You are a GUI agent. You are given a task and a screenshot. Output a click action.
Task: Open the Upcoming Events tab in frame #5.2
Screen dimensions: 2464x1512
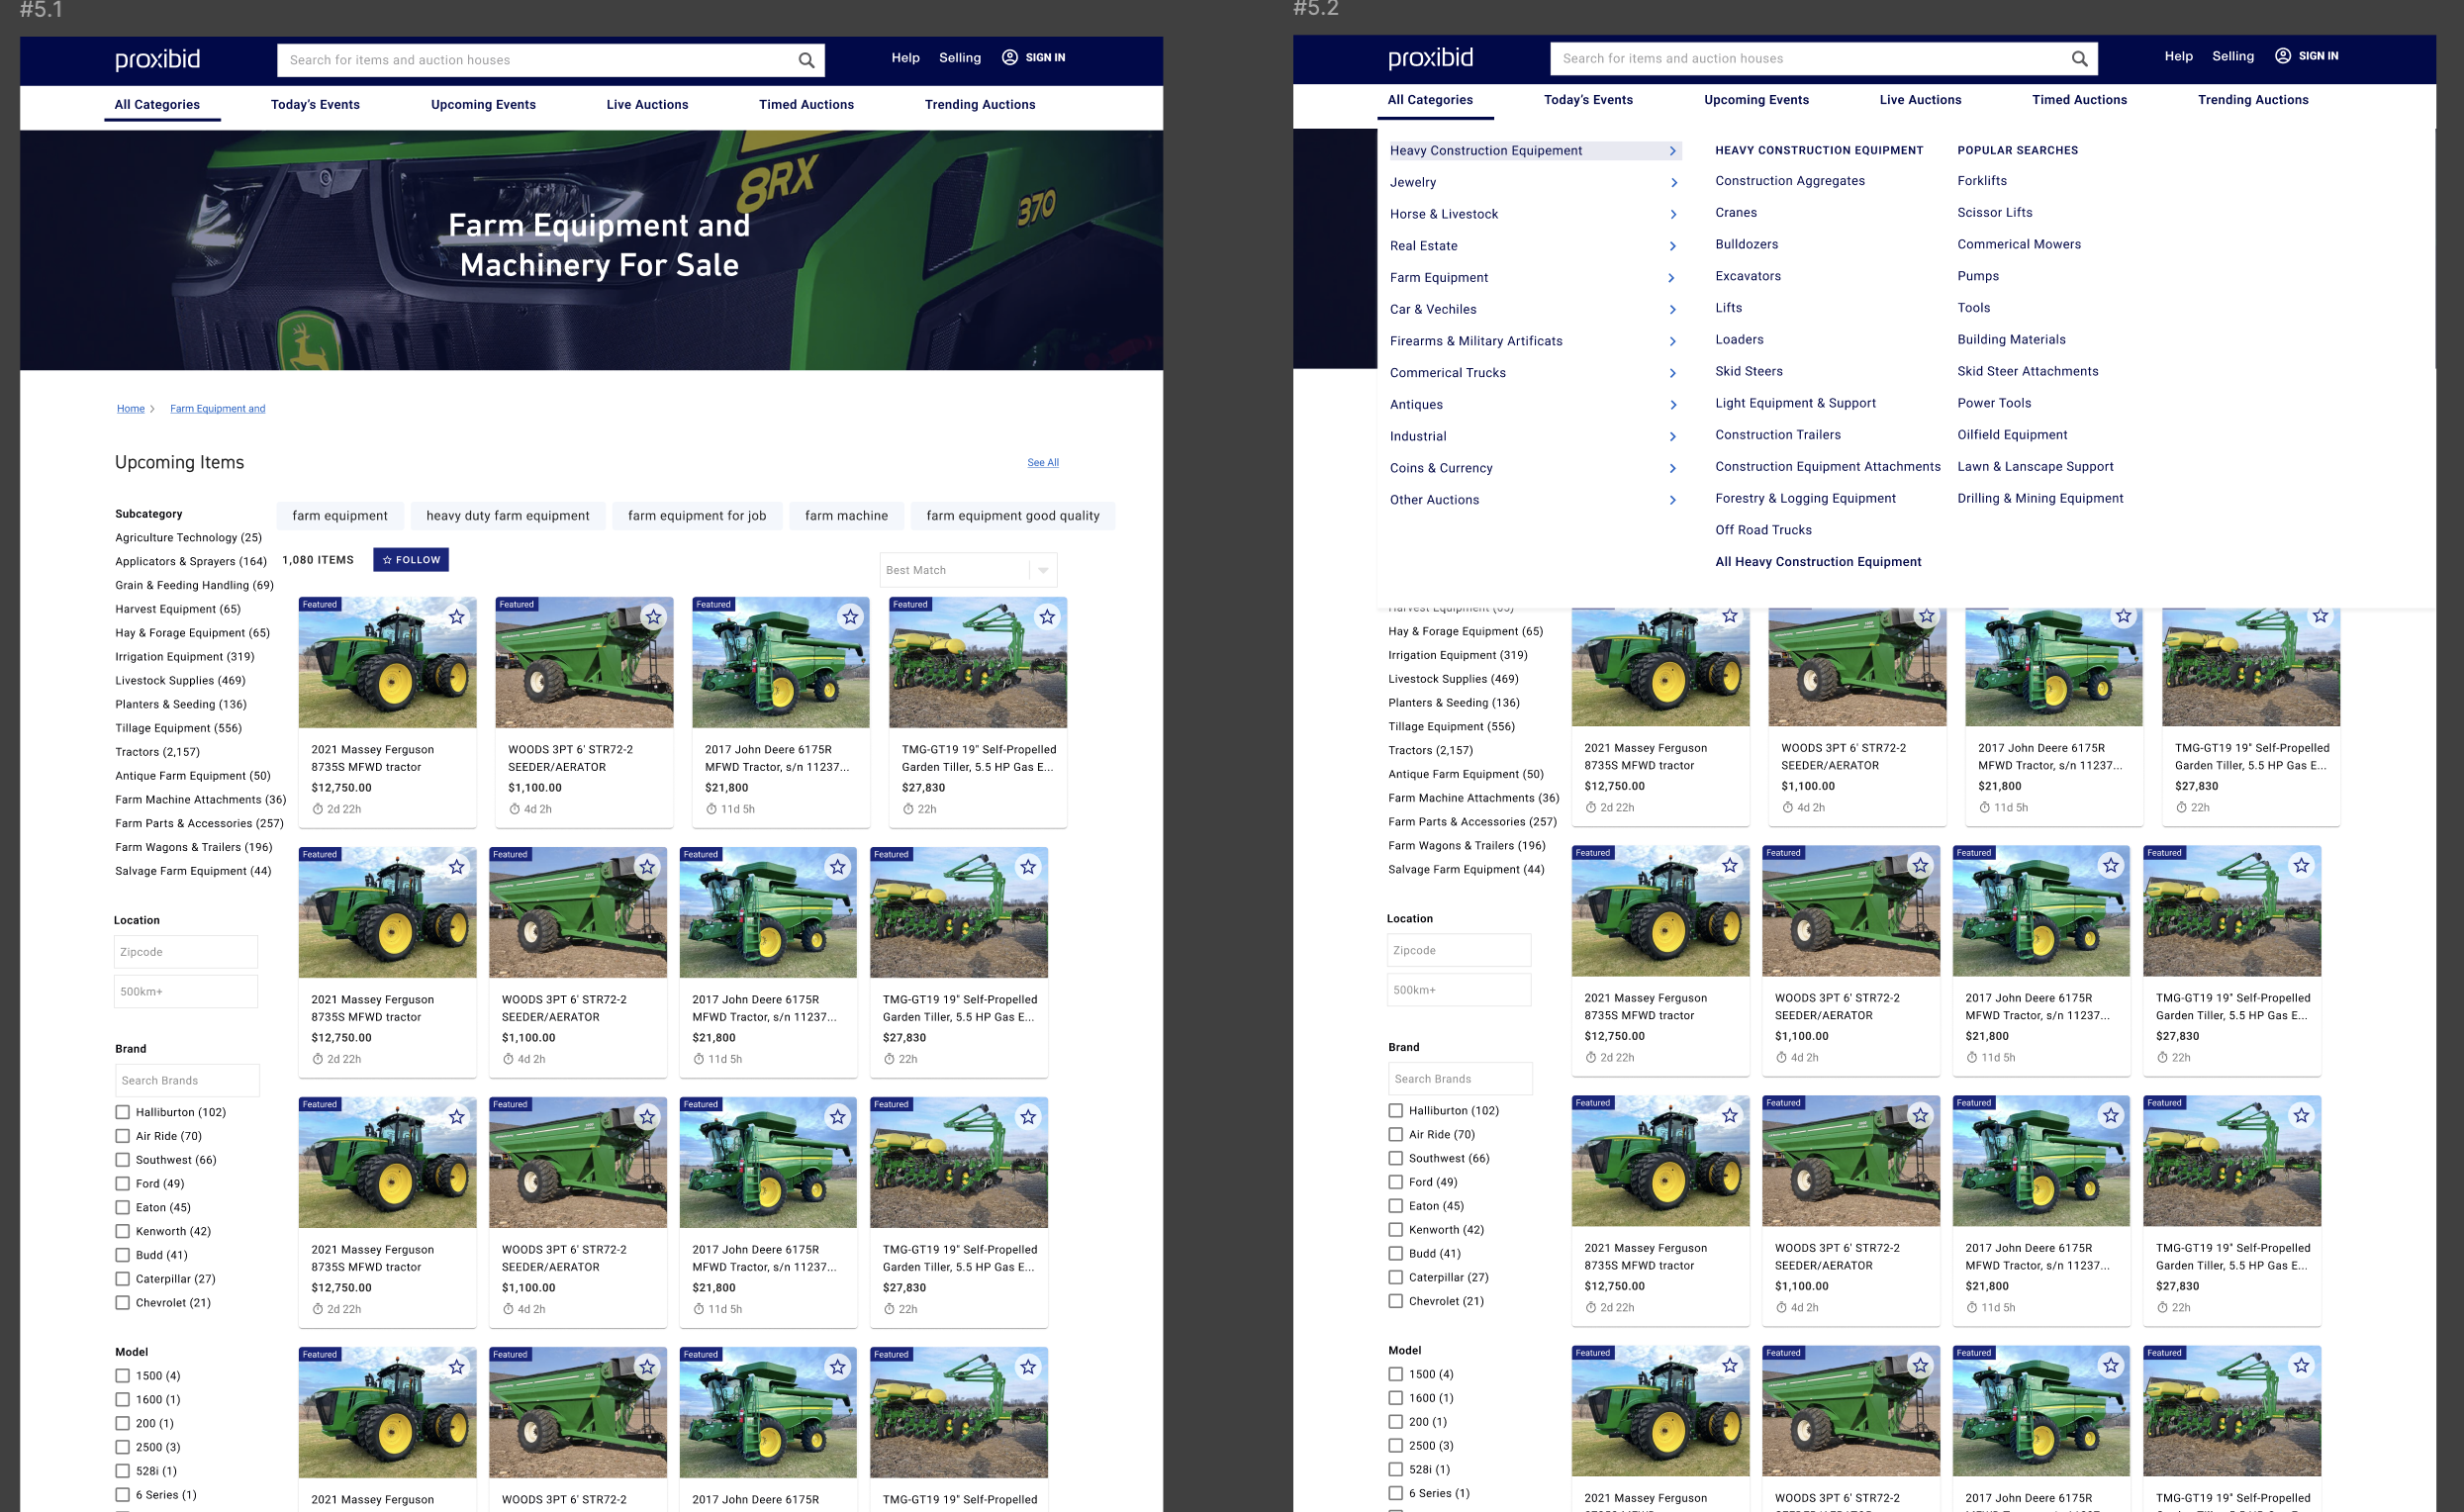click(1756, 100)
